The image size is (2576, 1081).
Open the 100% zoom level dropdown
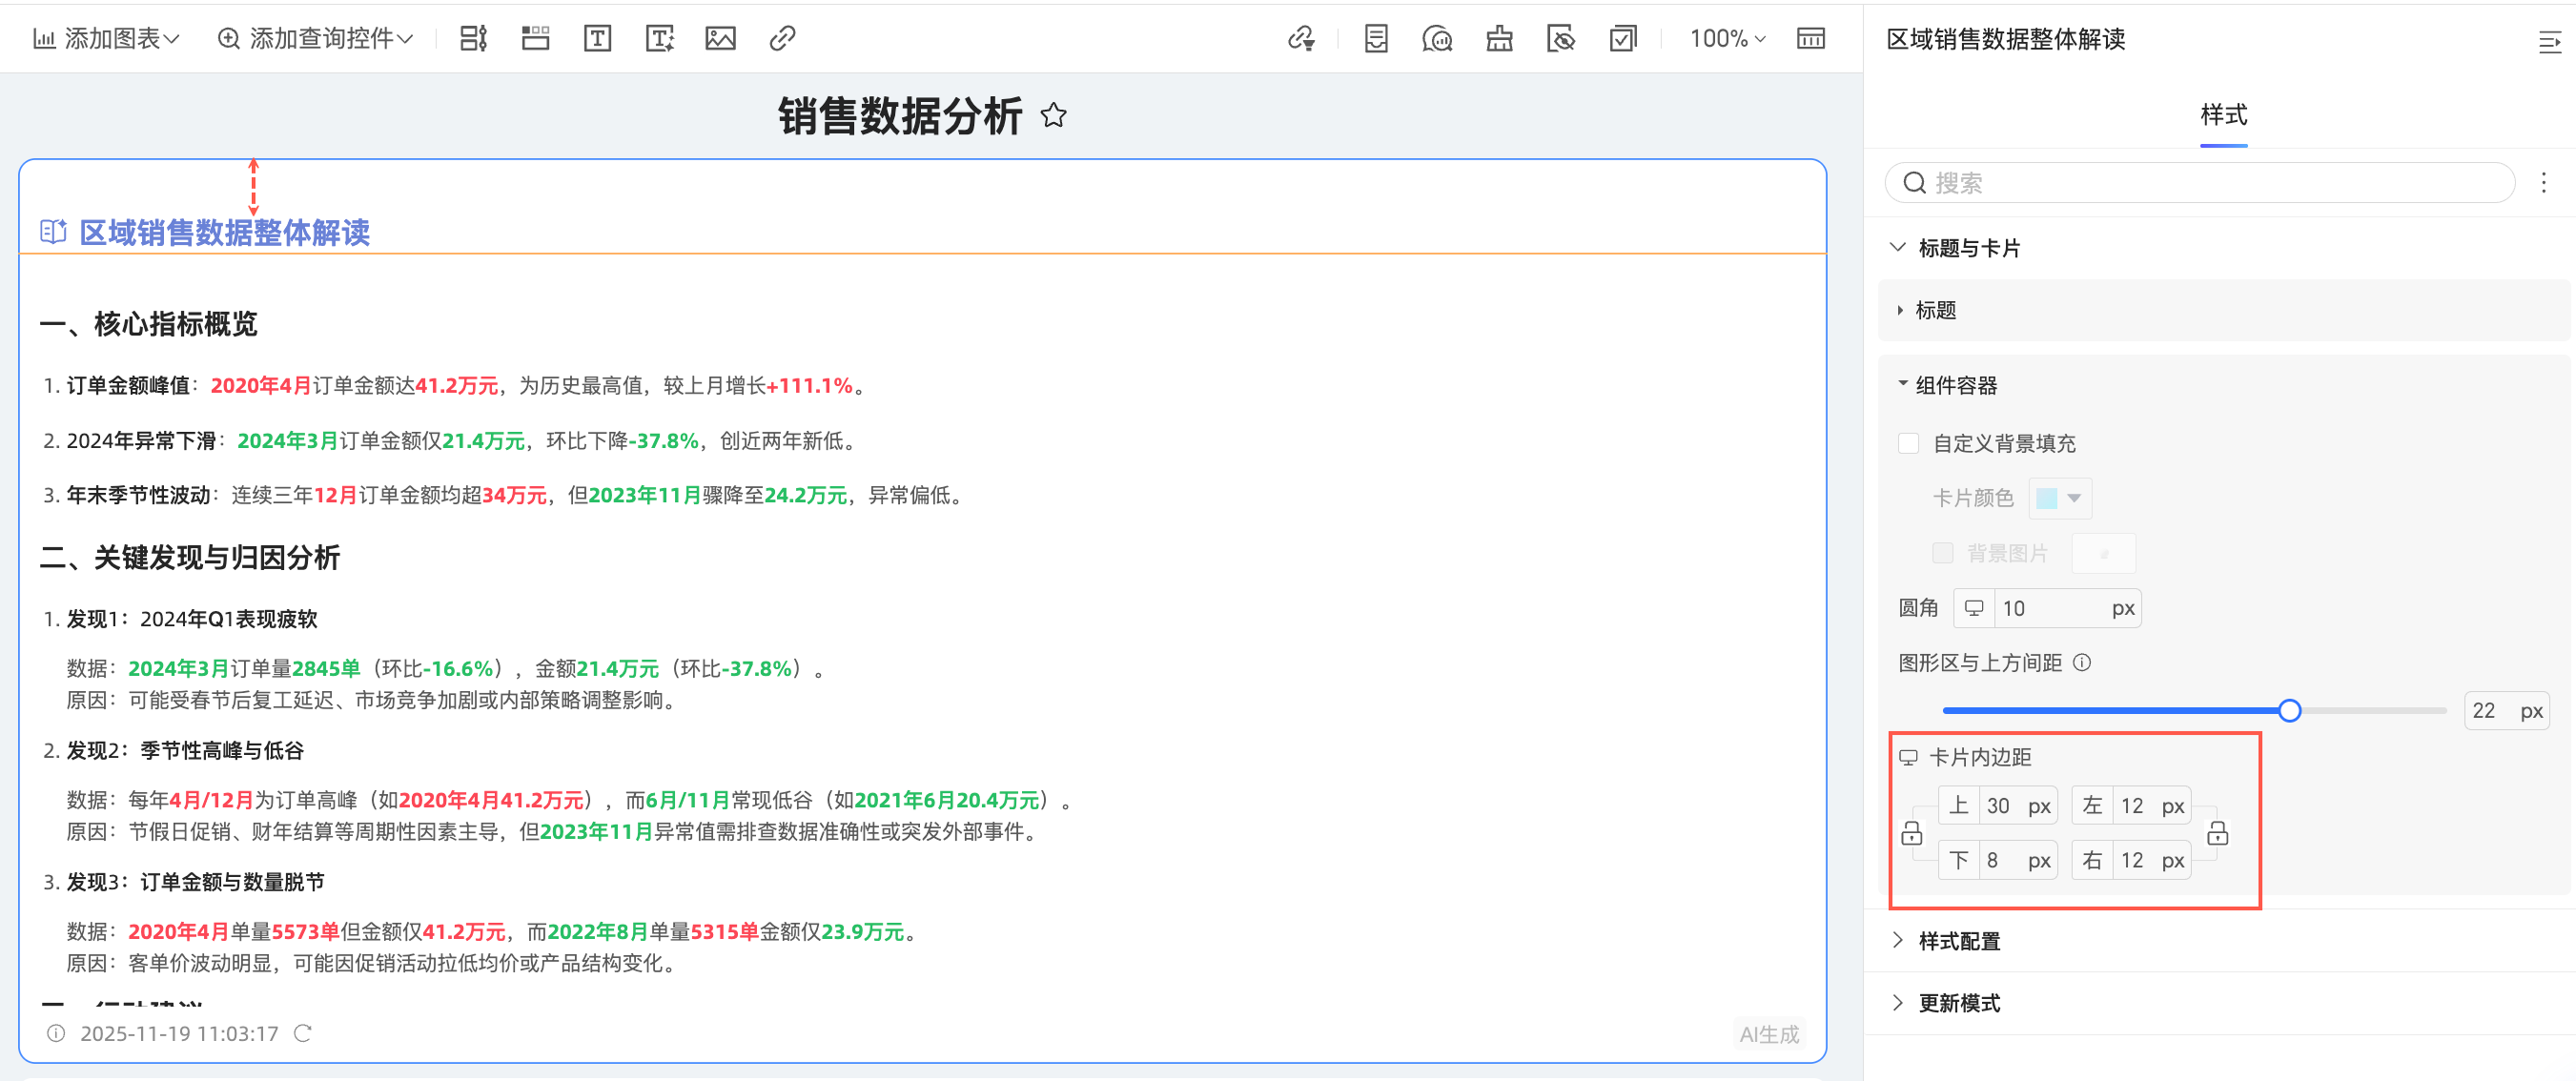pyautogui.click(x=1727, y=39)
